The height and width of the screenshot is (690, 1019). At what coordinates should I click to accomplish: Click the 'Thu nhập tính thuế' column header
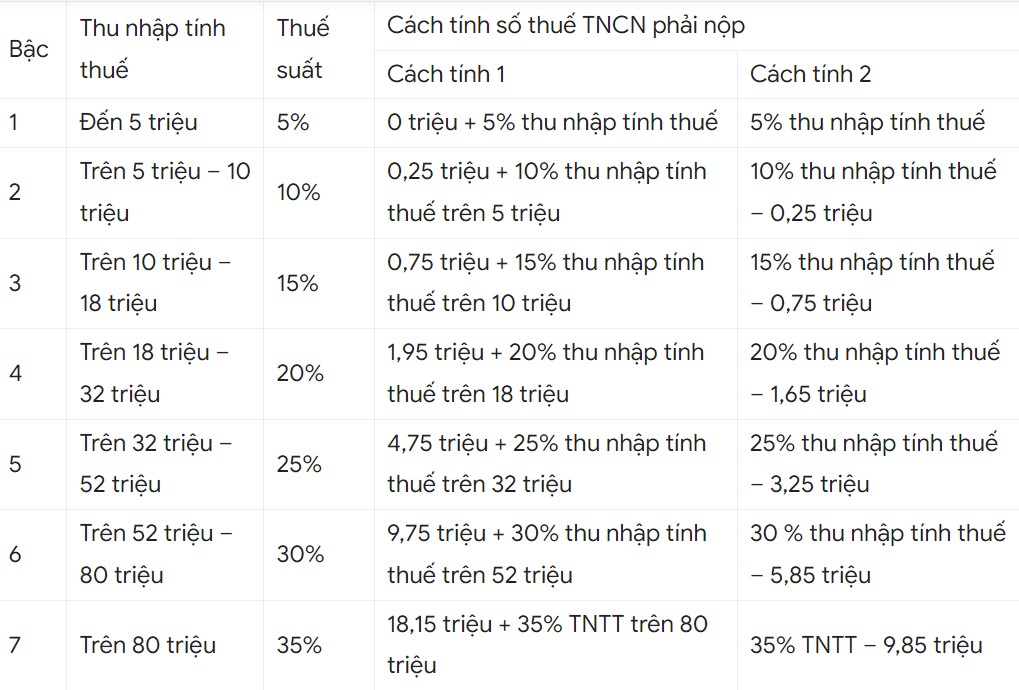click(153, 49)
